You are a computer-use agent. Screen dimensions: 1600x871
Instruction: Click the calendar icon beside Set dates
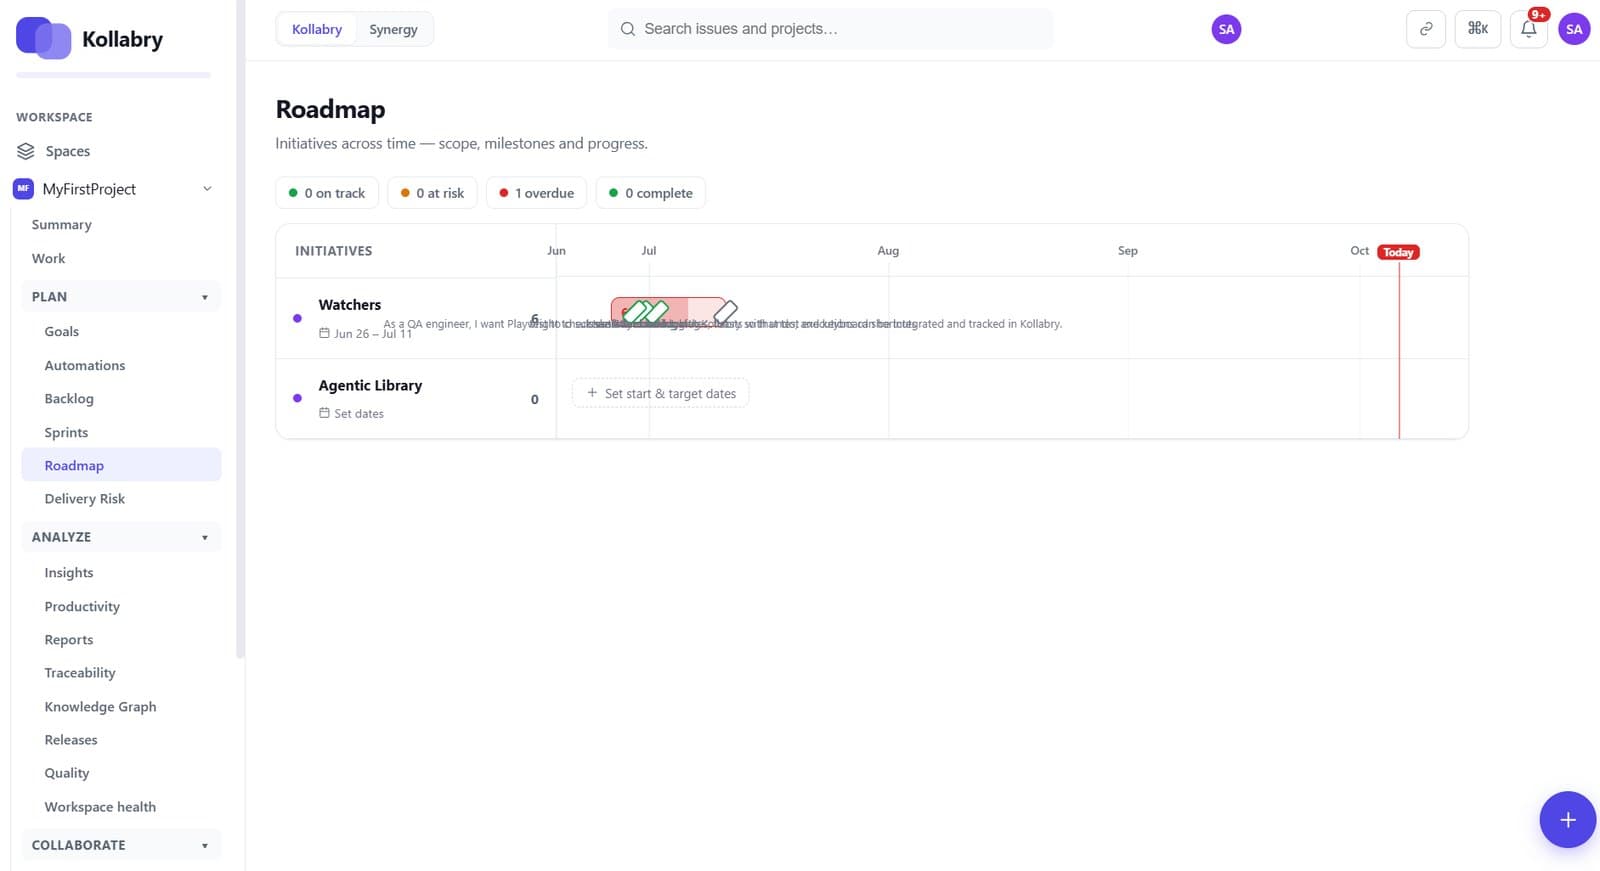click(324, 413)
